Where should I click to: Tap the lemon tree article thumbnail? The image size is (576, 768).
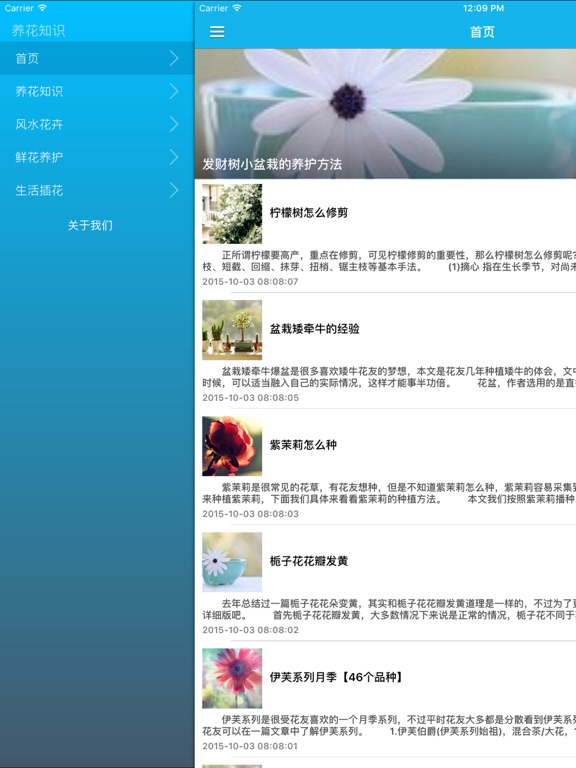point(232,214)
